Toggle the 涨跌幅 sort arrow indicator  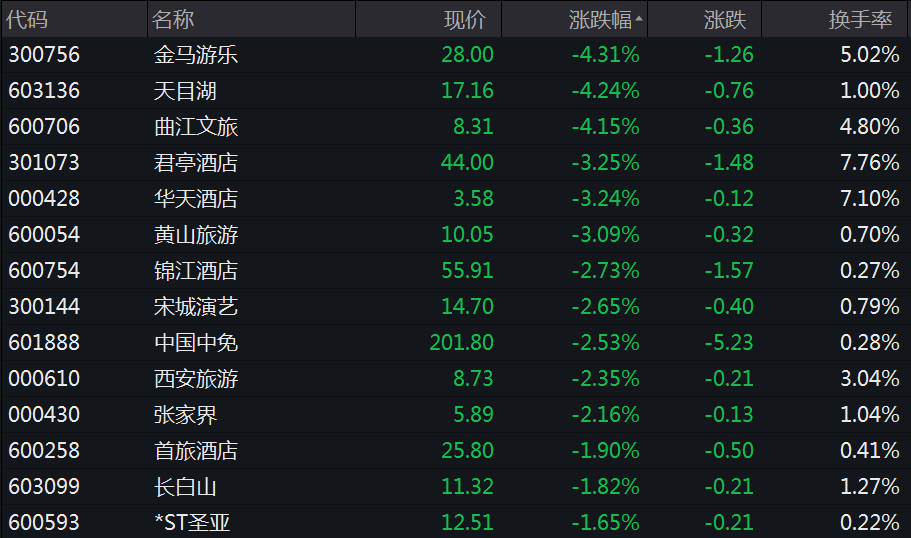point(639,19)
